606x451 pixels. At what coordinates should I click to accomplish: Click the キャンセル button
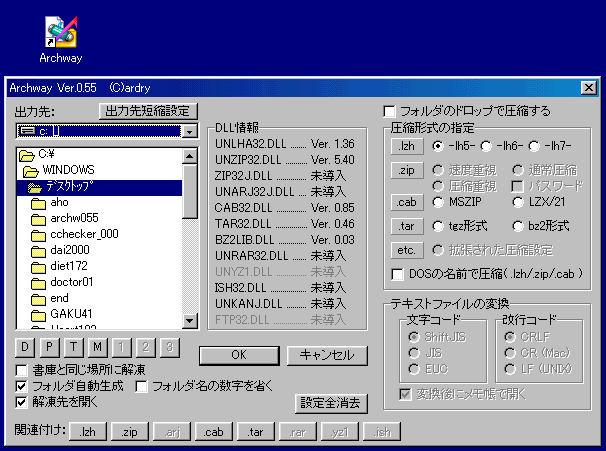click(x=321, y=355)
